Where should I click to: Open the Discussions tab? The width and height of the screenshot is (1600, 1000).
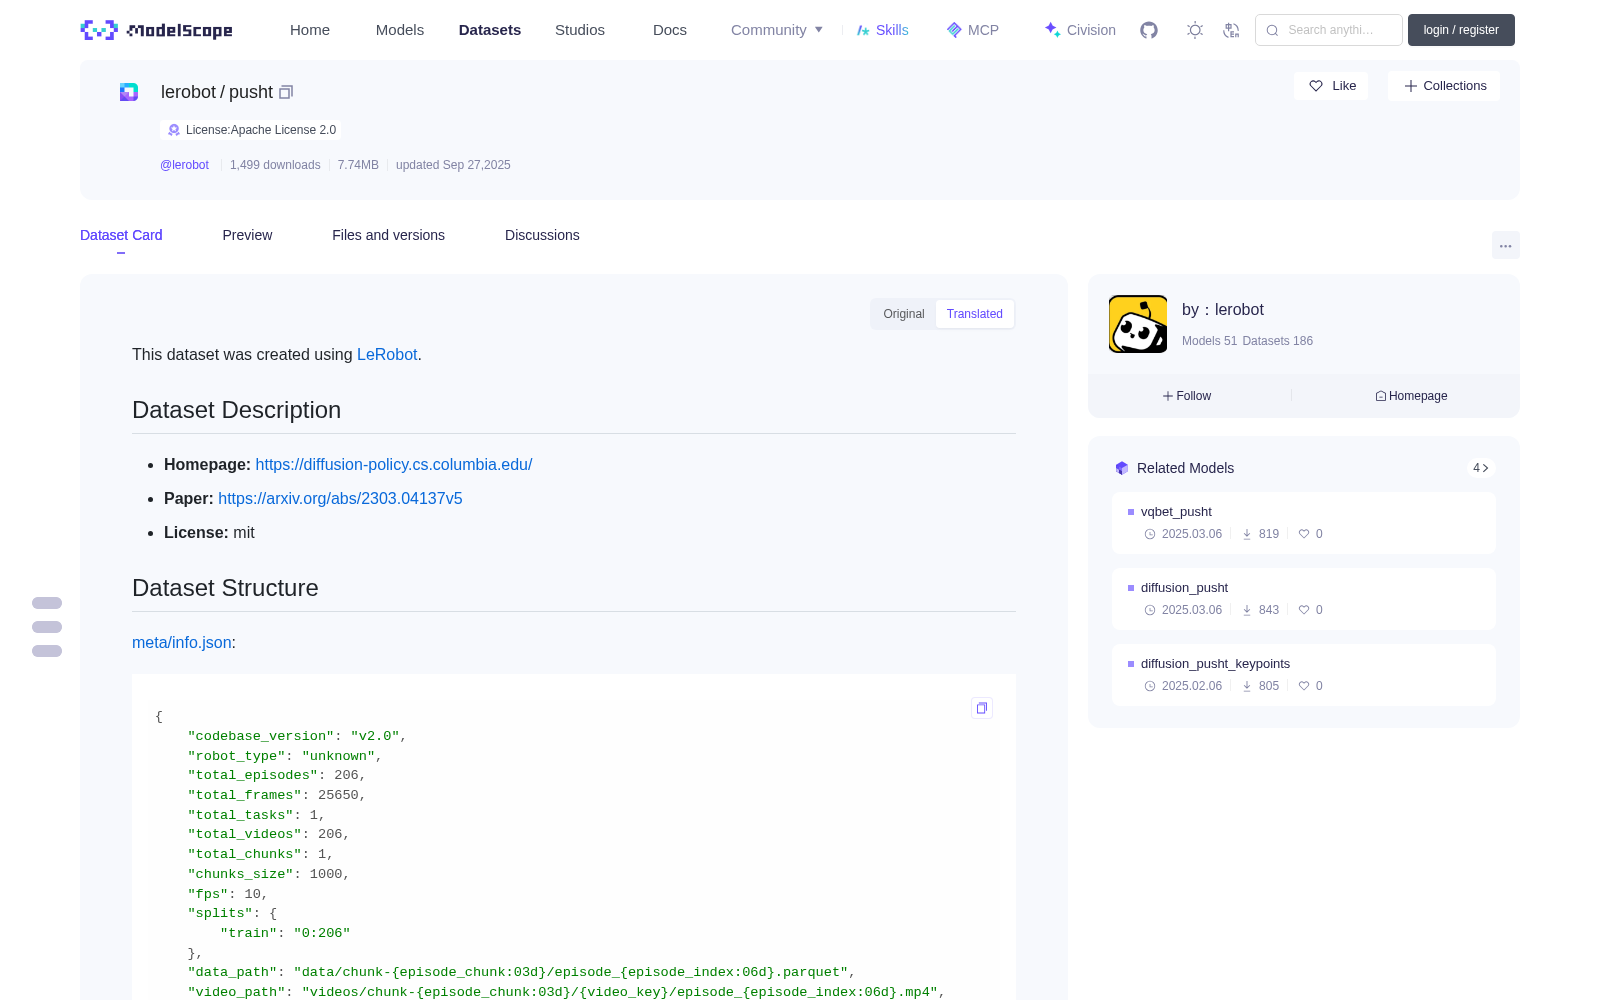click(x=542, y=235)
